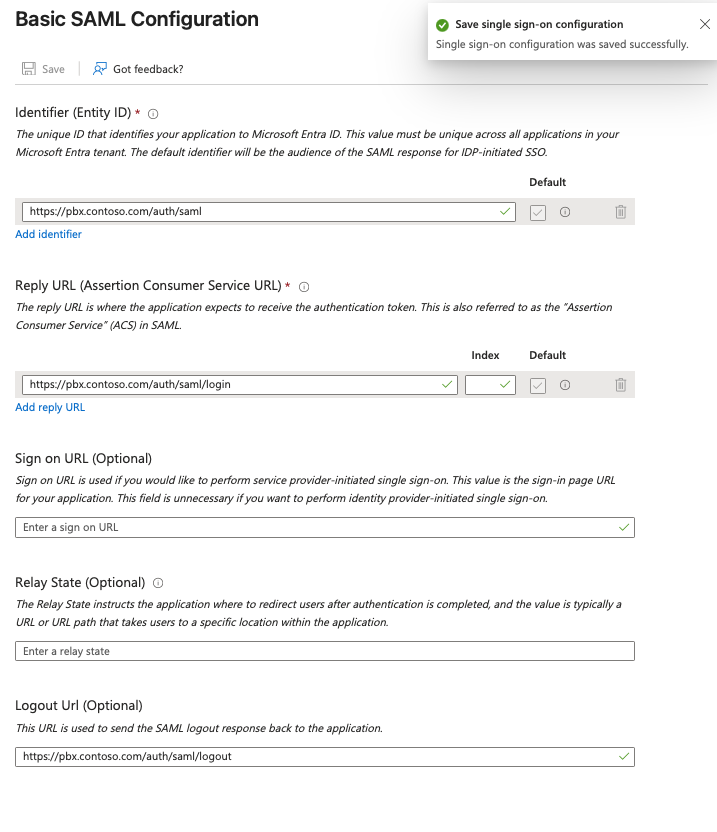Viewport: 717px width, 832px height.
Task: Click the Add reply URL link
Action: (50, 407)
